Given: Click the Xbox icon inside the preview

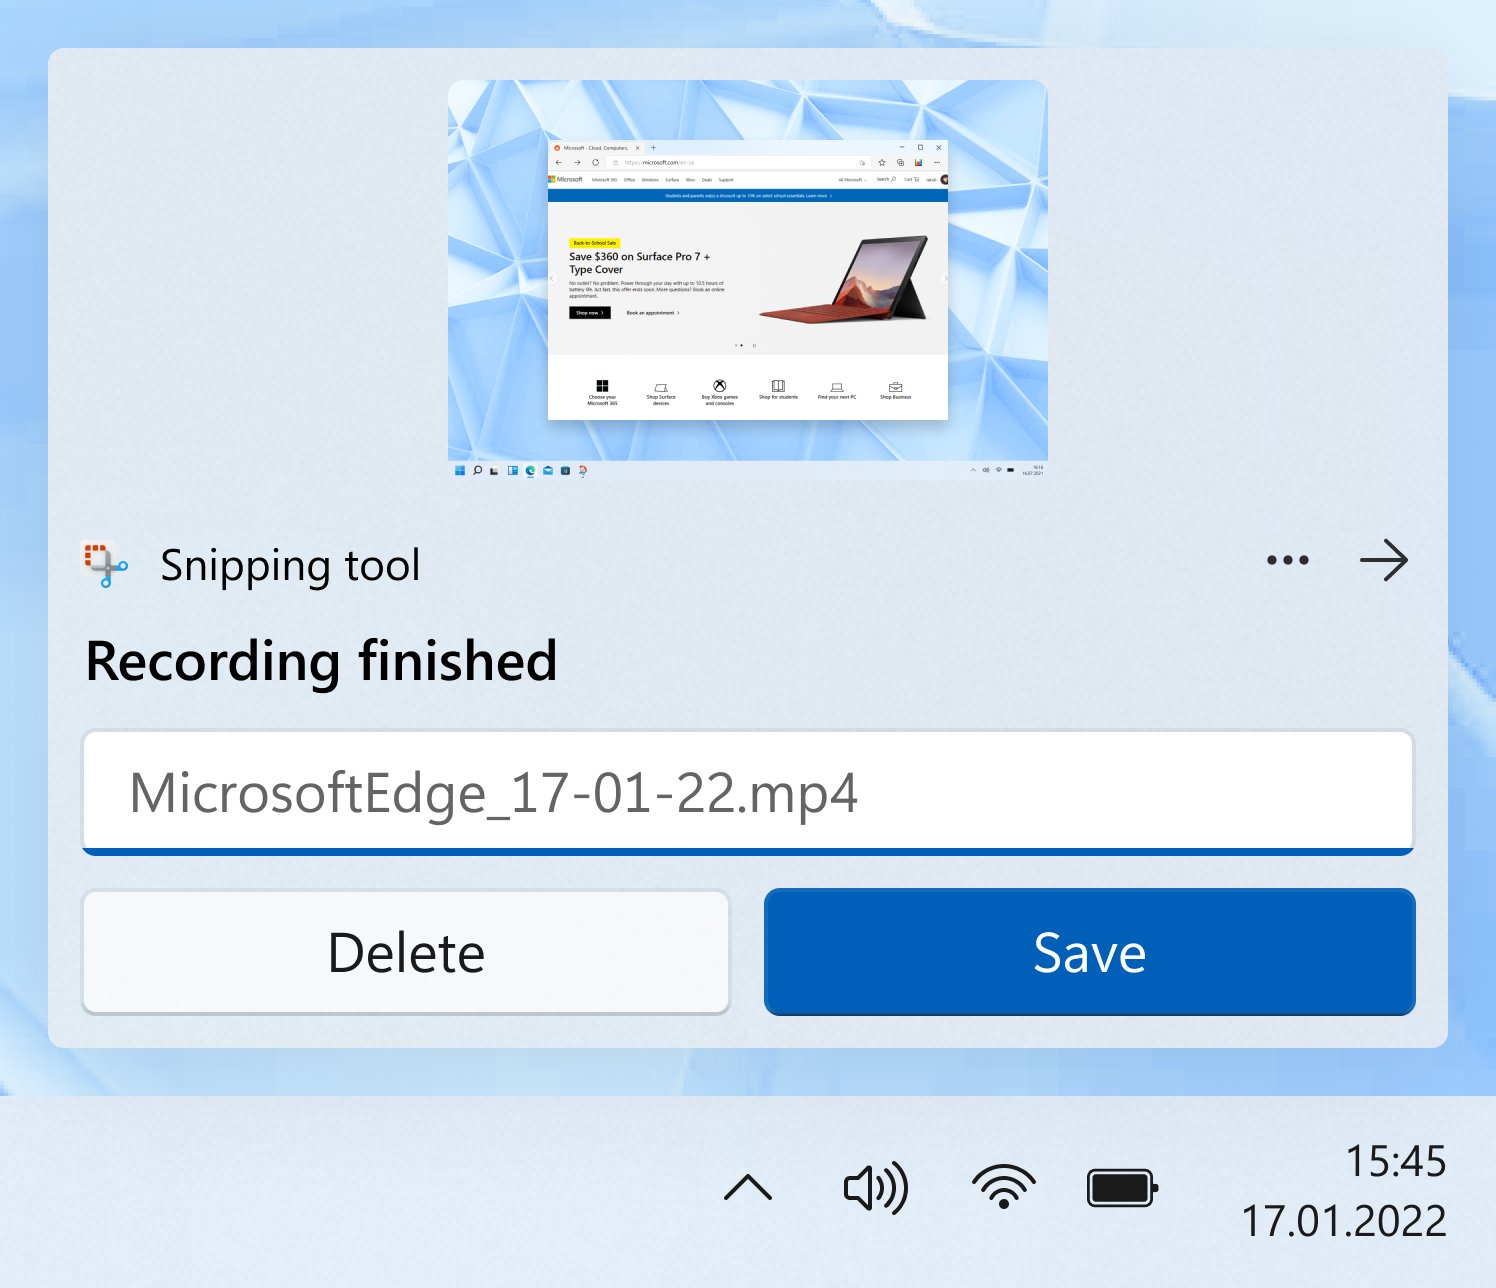Looking at the screenshot, I should [719, 386].
